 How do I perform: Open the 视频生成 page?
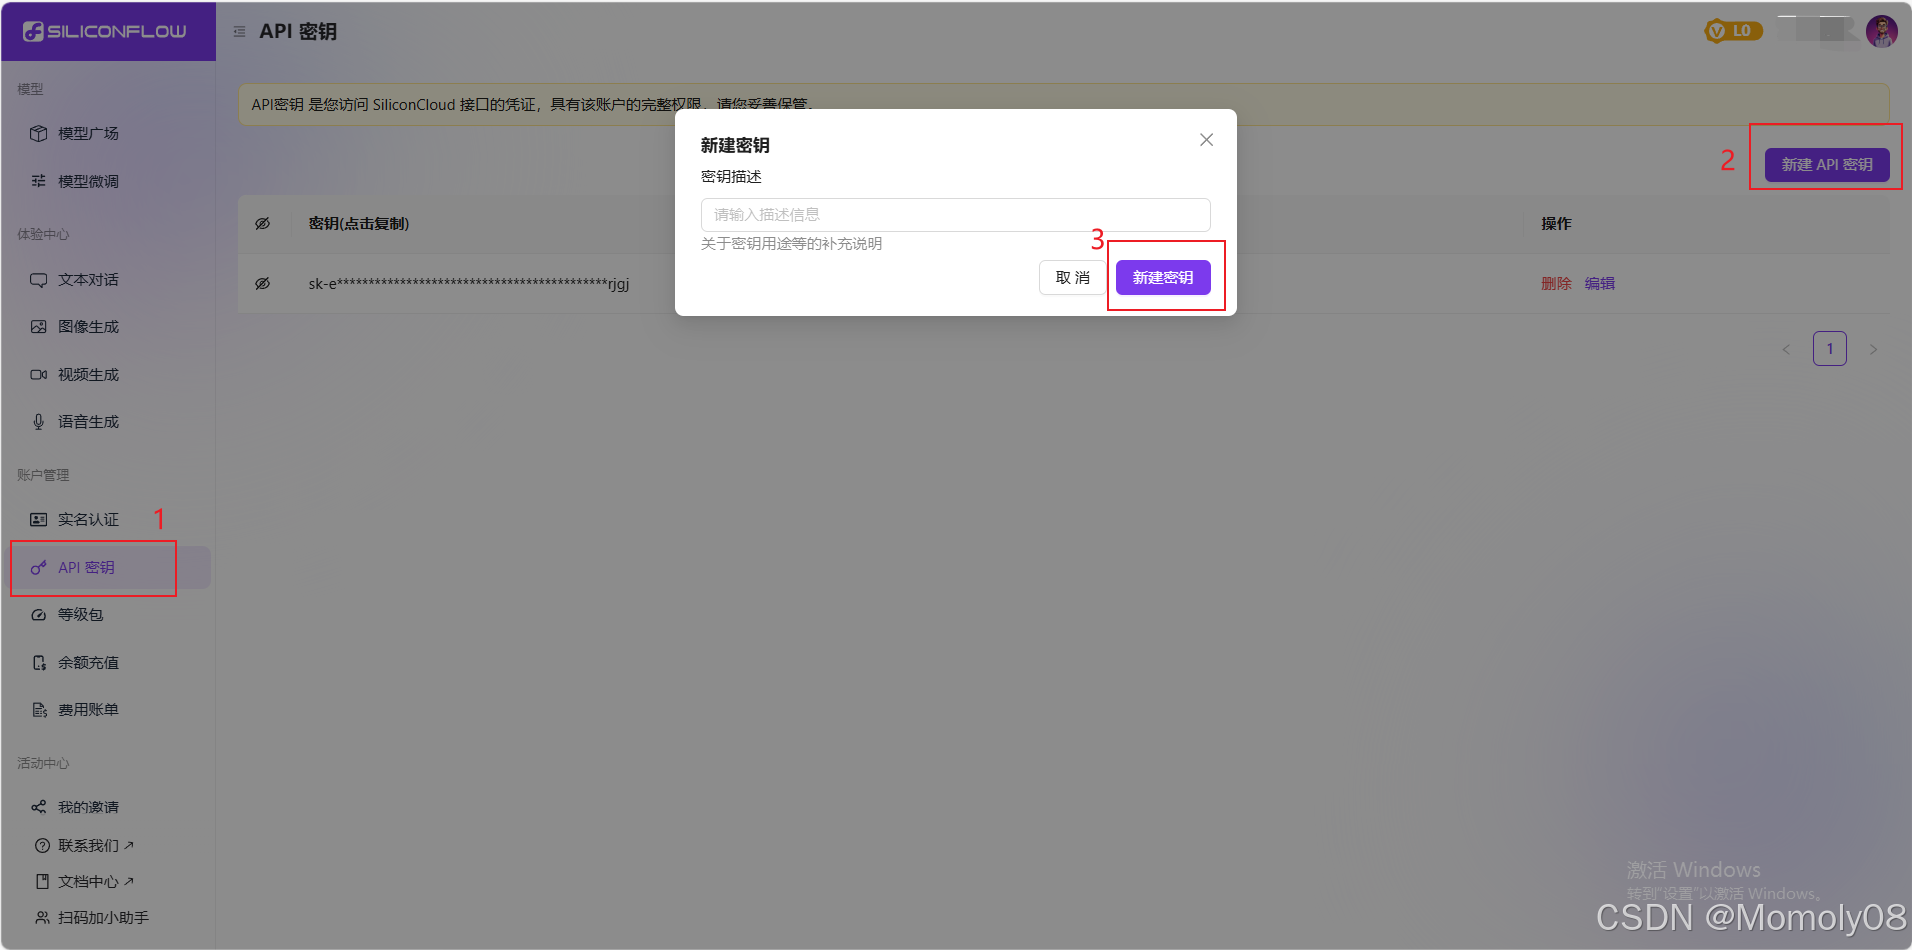click(86, 374)
